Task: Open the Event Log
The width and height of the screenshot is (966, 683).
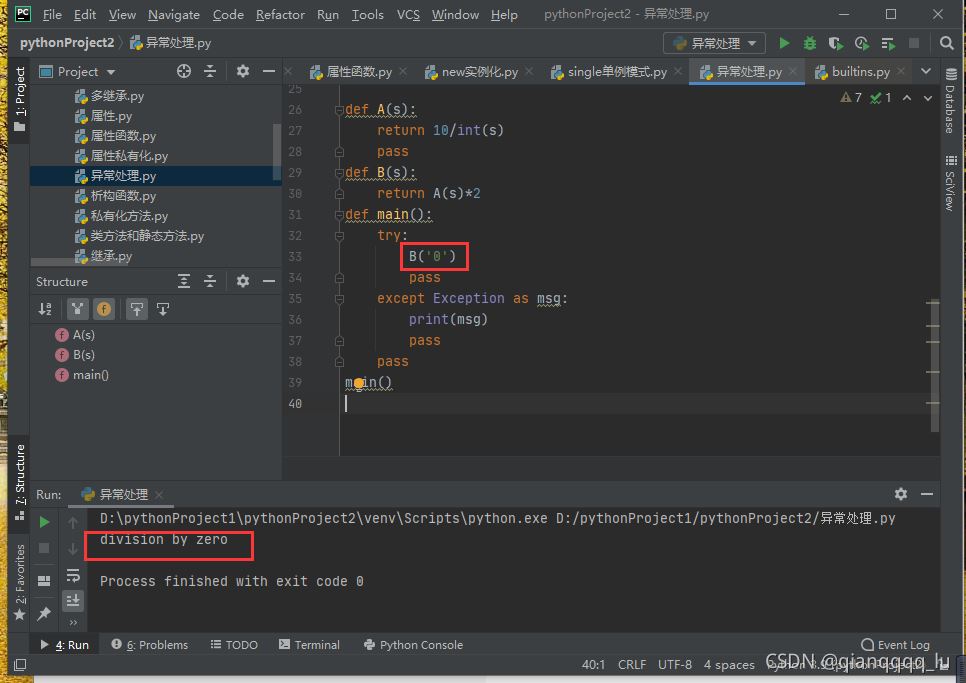Action: (x=895, y=645)
